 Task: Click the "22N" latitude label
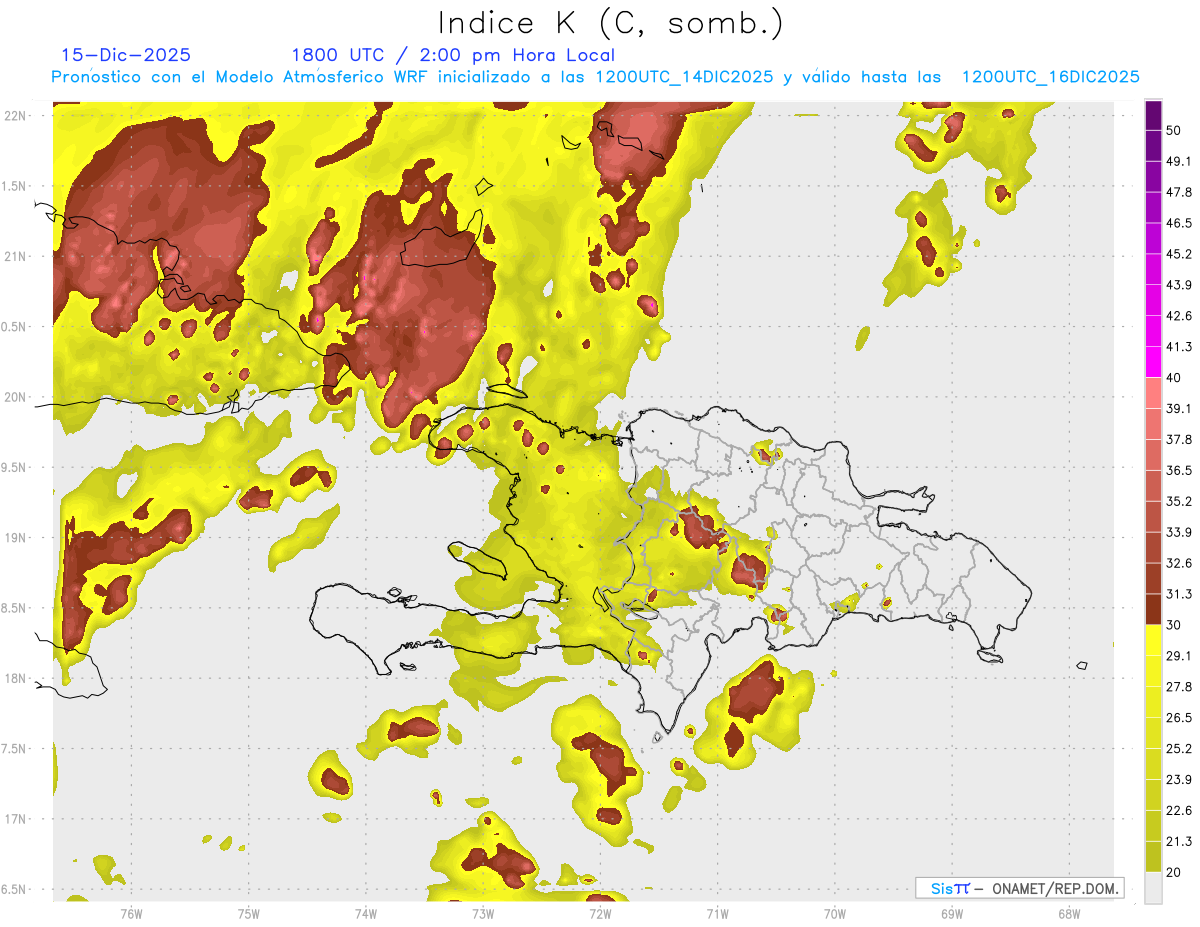tap(15, 115)
